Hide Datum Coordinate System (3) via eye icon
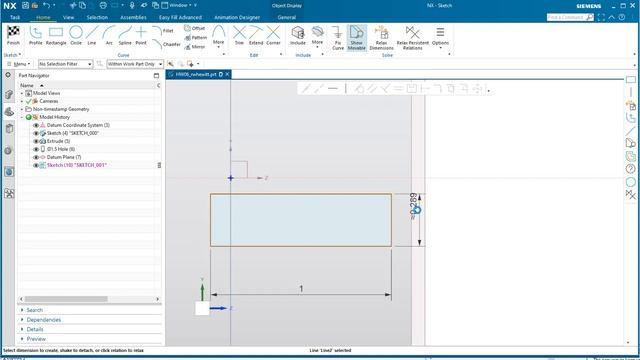640x360 pixels. pyautogui.click(x=36, y=125)
